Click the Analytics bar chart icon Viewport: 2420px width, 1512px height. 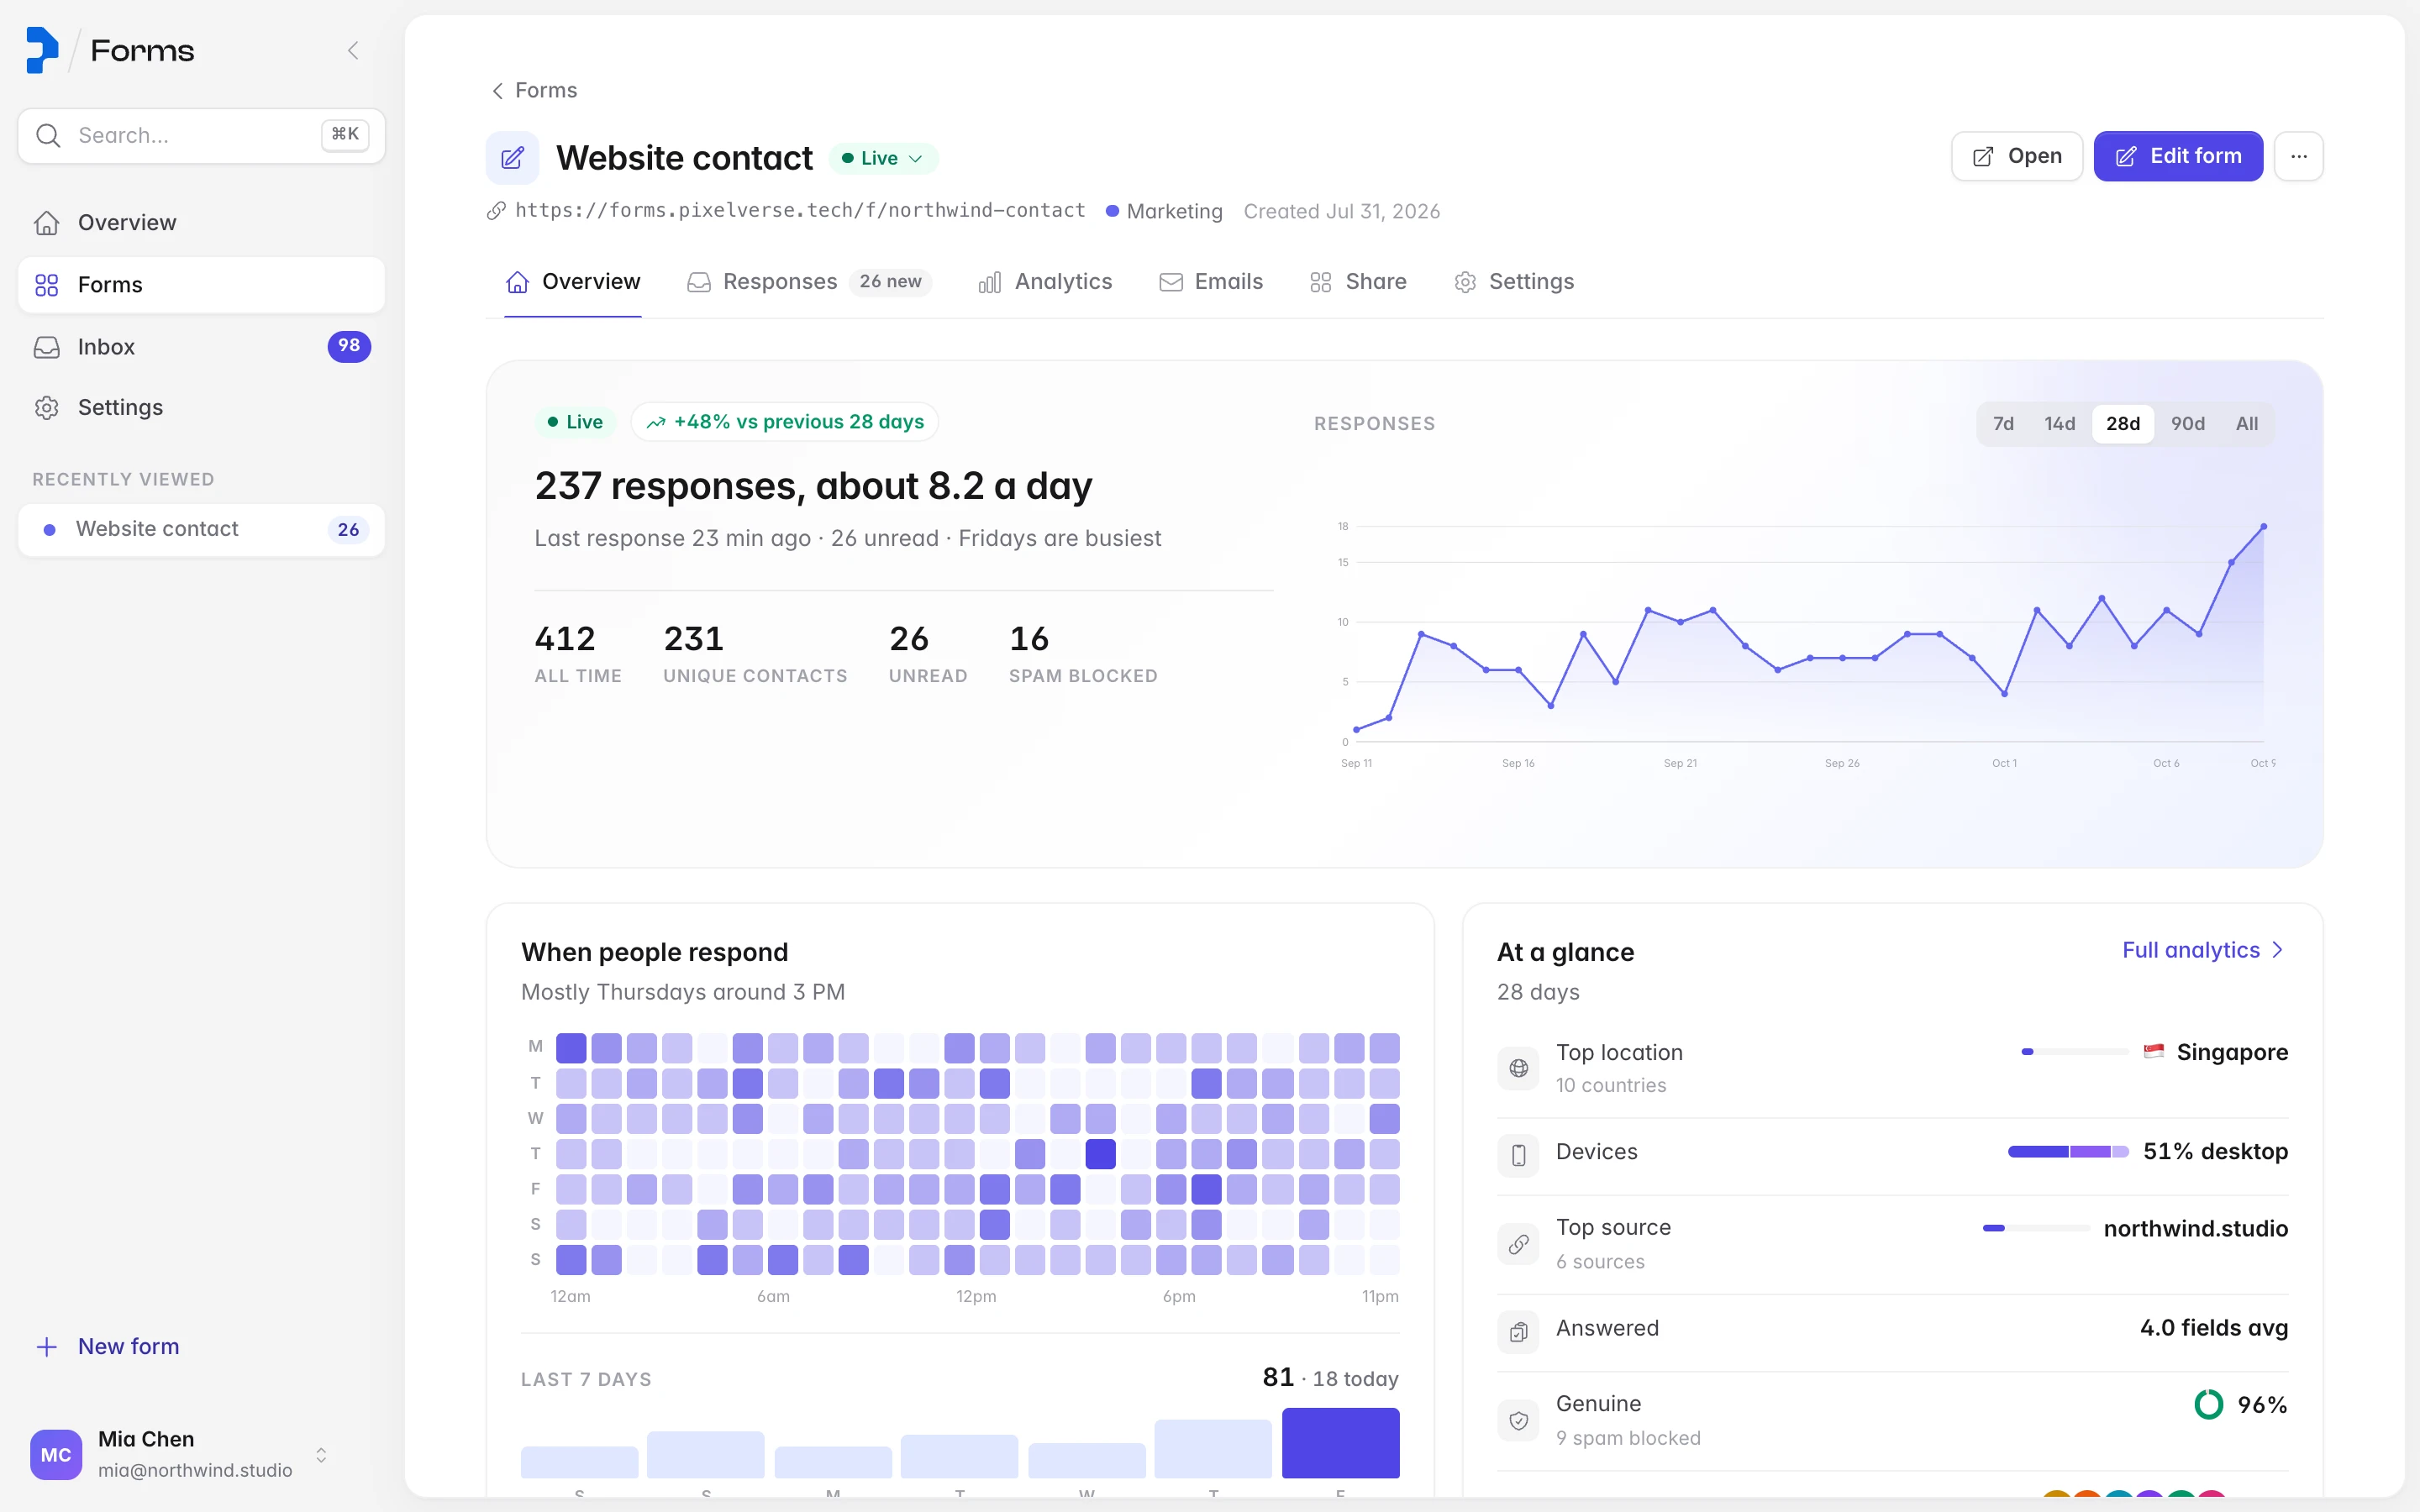point(989,283)
